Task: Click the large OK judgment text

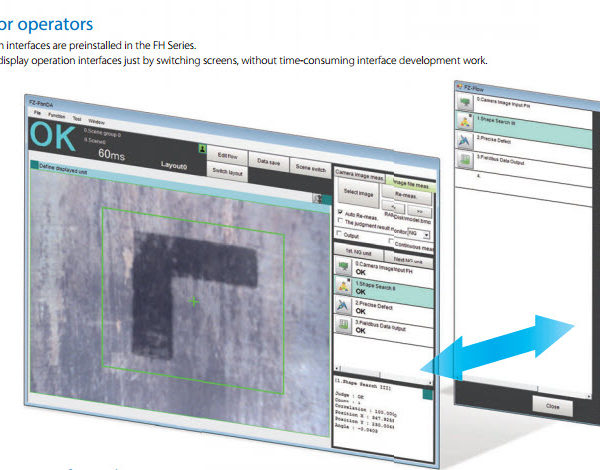Action: coord(53,136)
